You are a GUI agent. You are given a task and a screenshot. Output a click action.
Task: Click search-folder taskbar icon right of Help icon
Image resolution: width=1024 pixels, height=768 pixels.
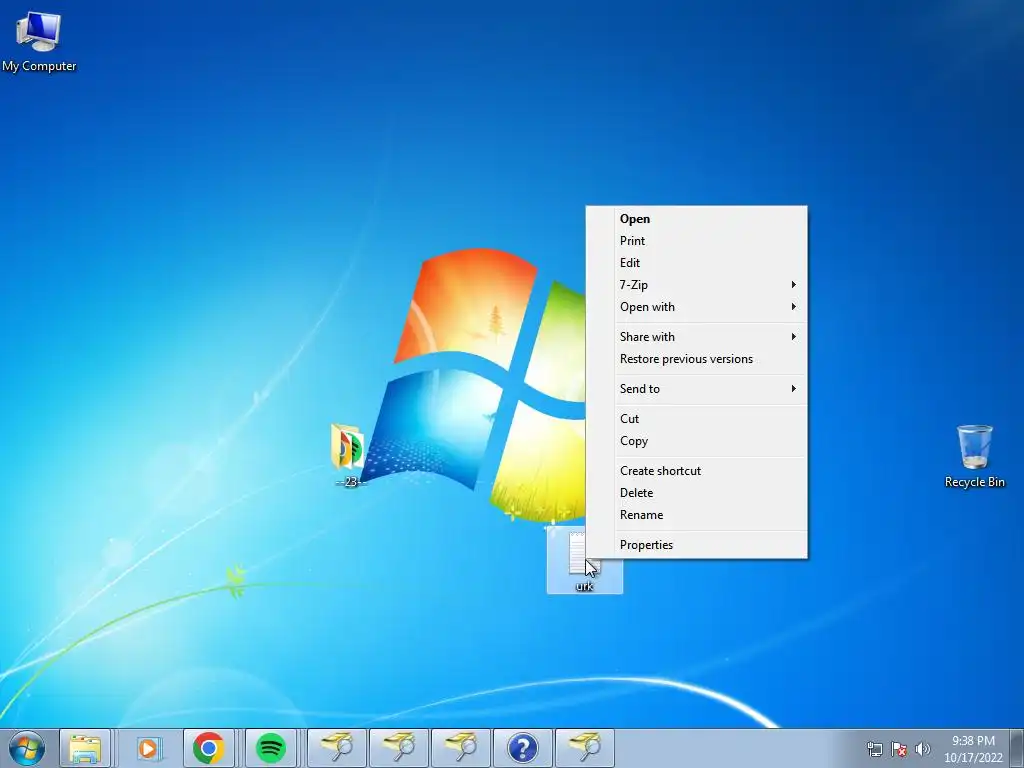coord(584,748)
